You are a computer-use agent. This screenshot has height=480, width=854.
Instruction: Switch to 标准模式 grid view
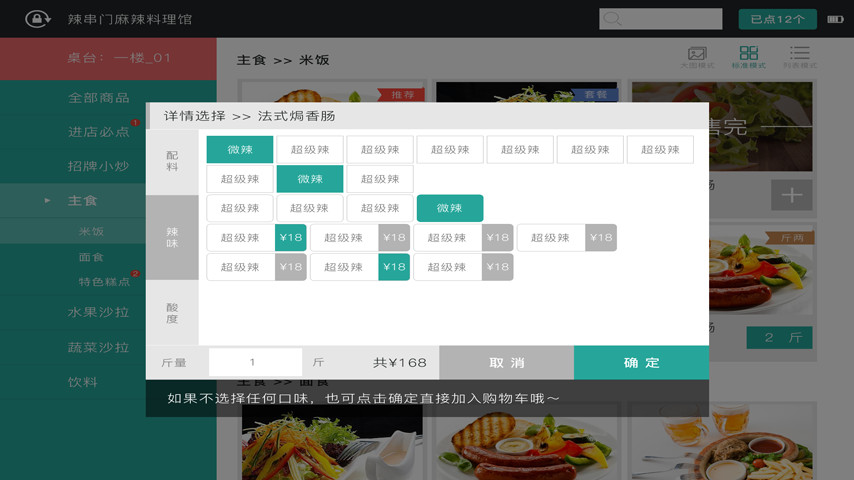point(748,57)
